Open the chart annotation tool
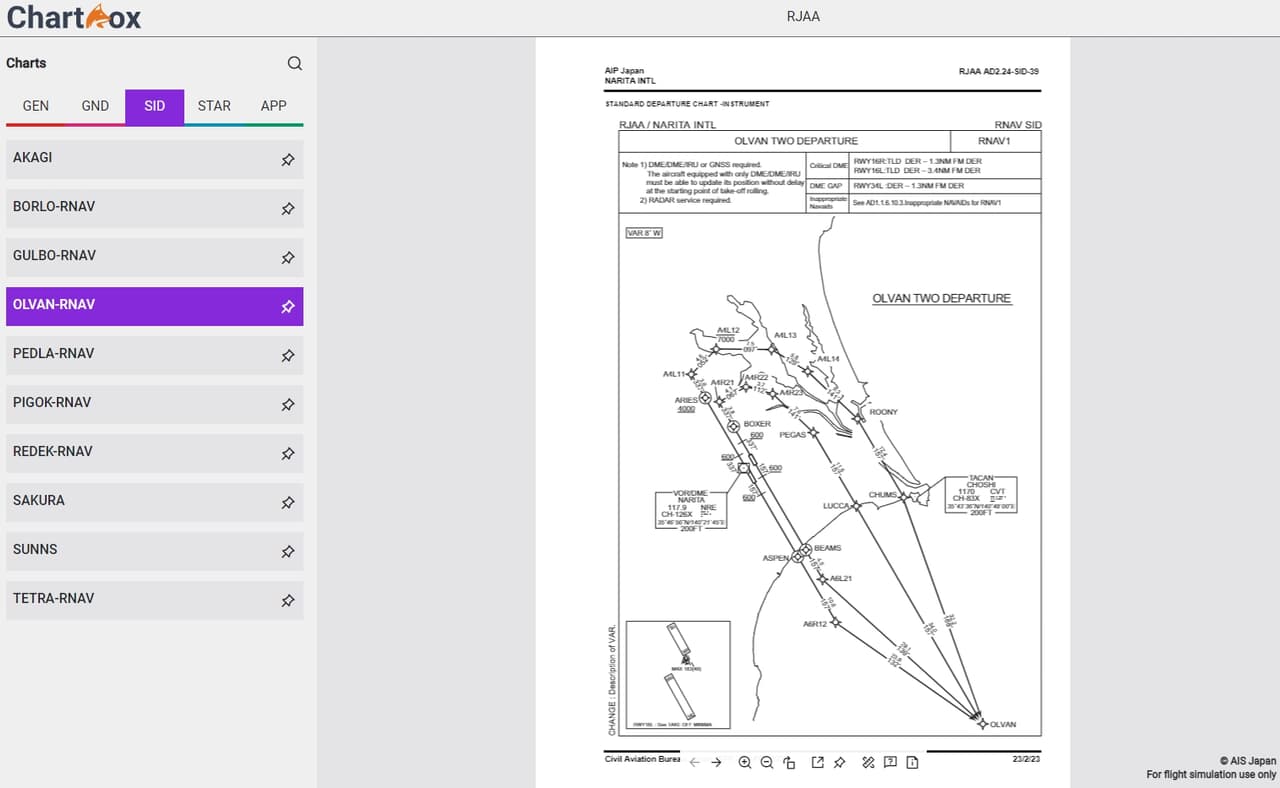The height and width of the screenshot is (788, 1280). 867,762
